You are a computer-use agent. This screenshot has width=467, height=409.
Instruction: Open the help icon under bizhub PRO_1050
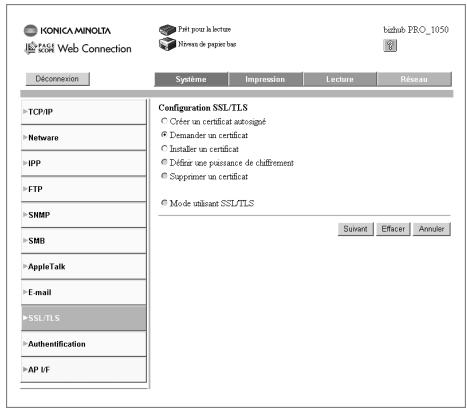coord(390,45)
